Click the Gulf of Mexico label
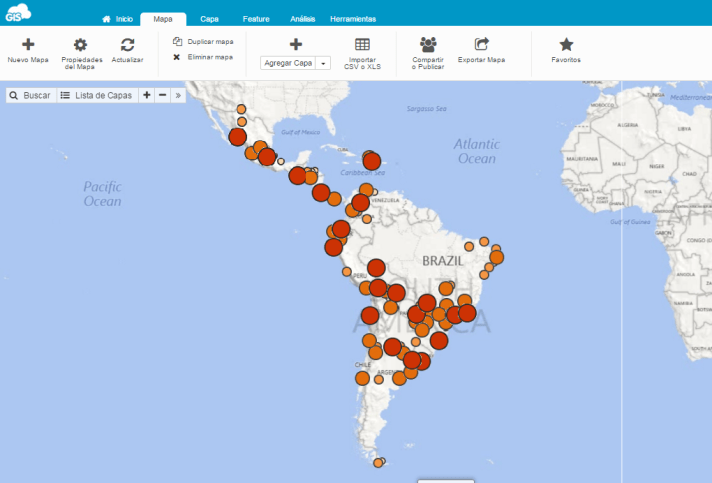This screenshot has width=712, height=483. [x=301, y=132]
